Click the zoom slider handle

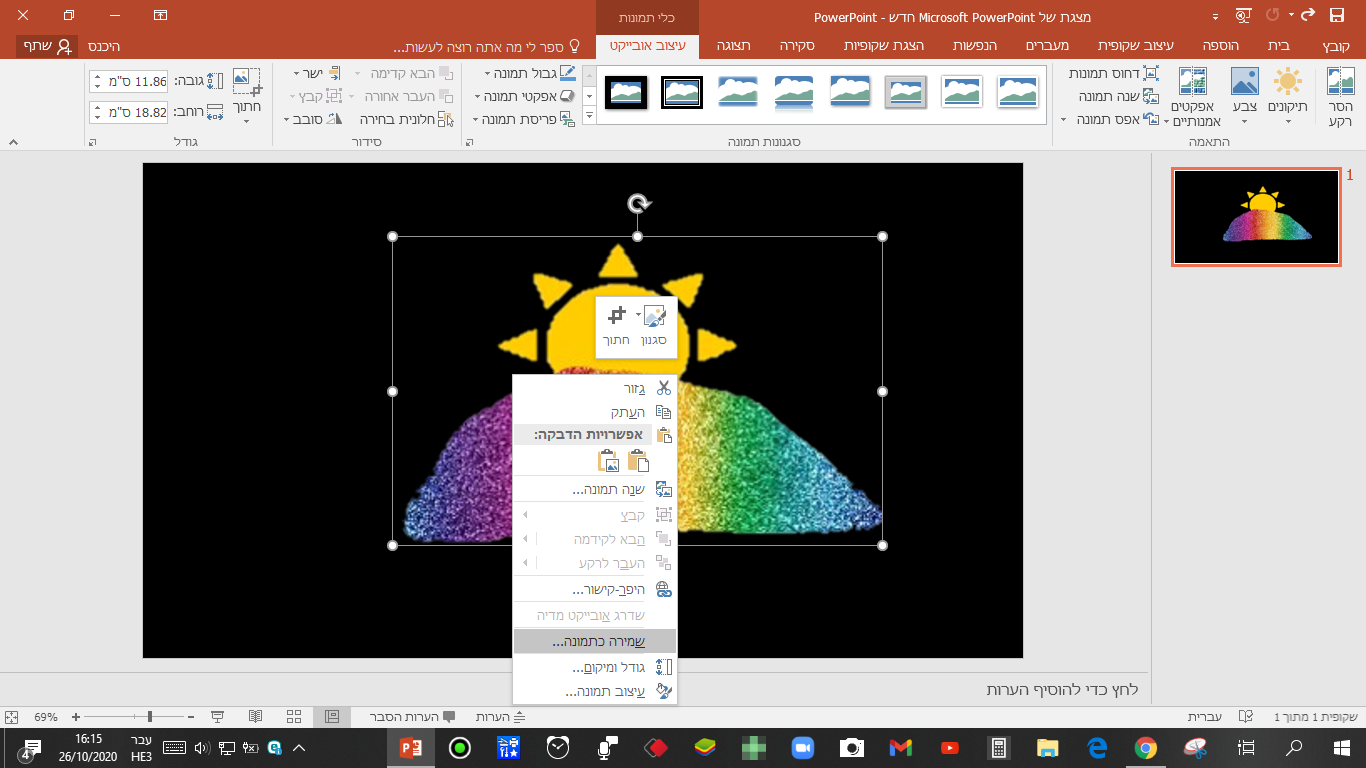click(150, 717)
